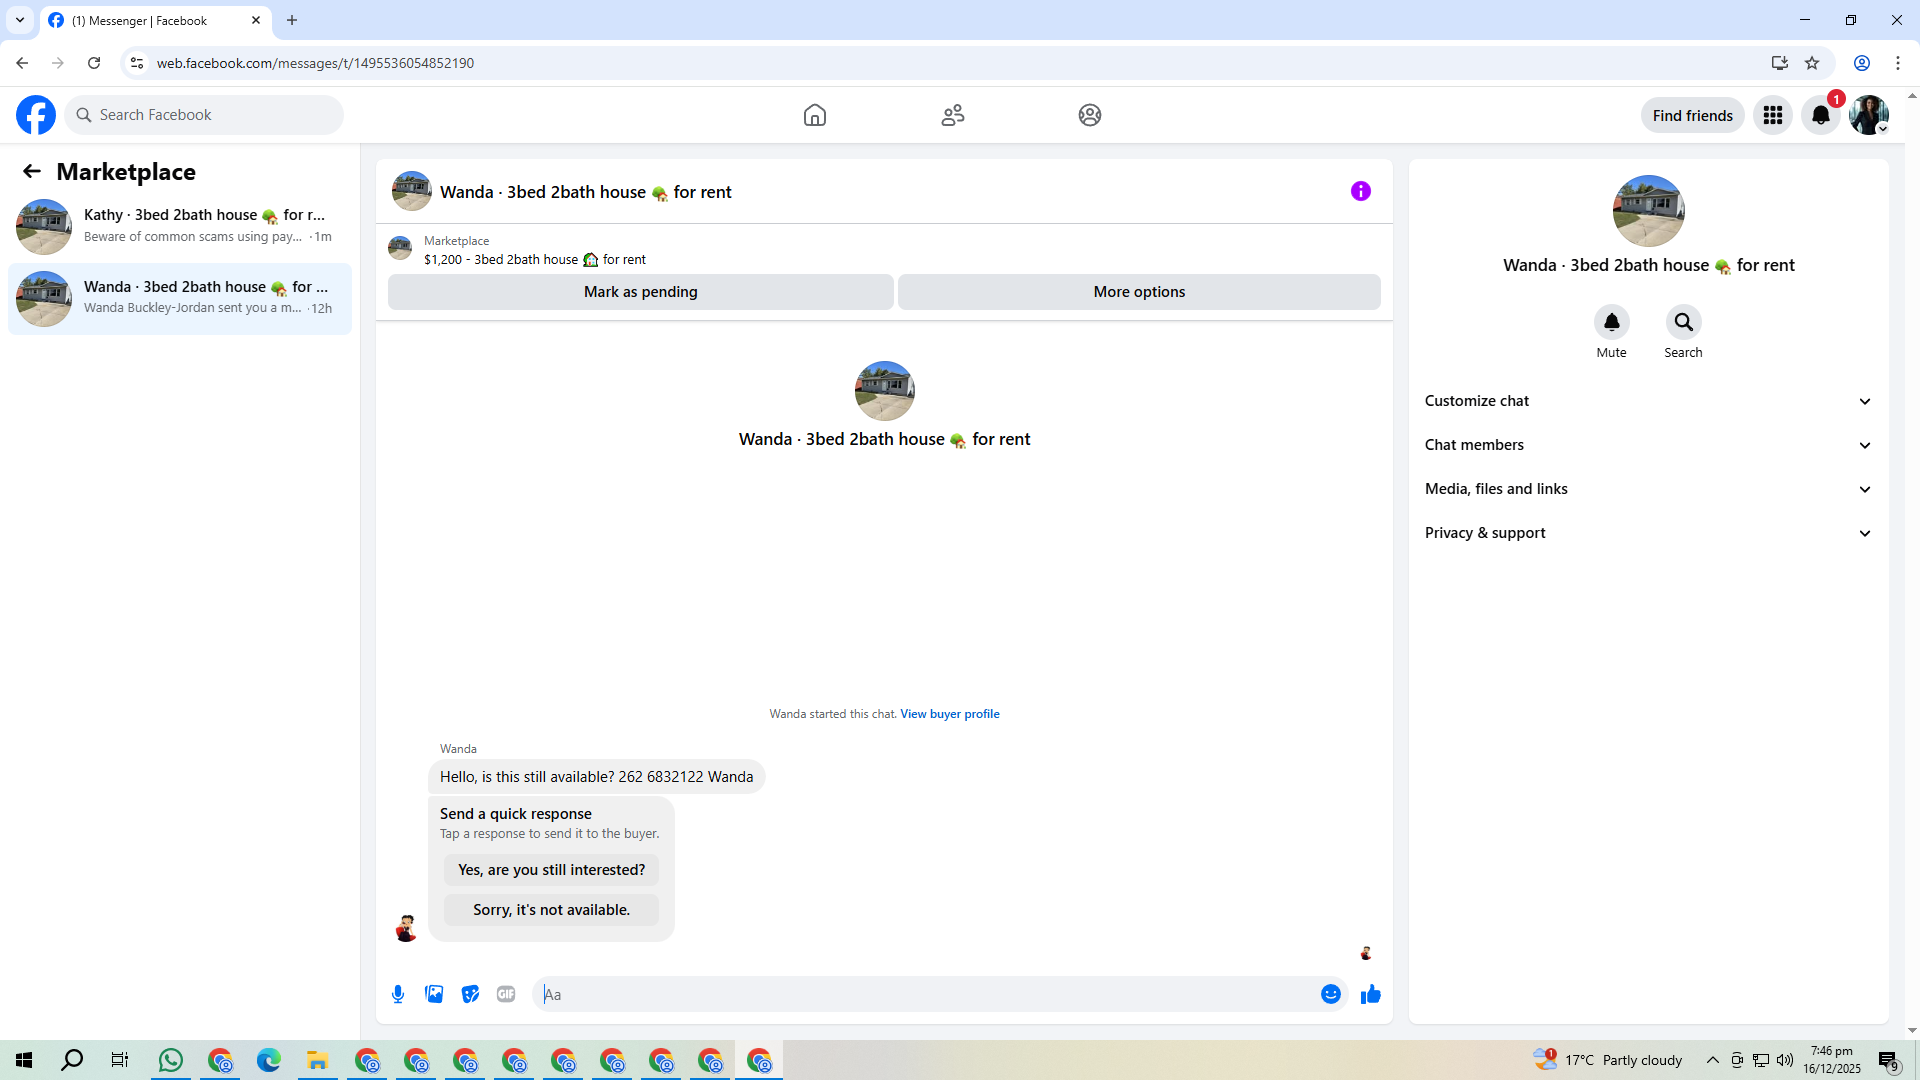The width and height of the screenshot is (1920, 1080).
Task: Click Find friends button
Action: (1693, 115)
